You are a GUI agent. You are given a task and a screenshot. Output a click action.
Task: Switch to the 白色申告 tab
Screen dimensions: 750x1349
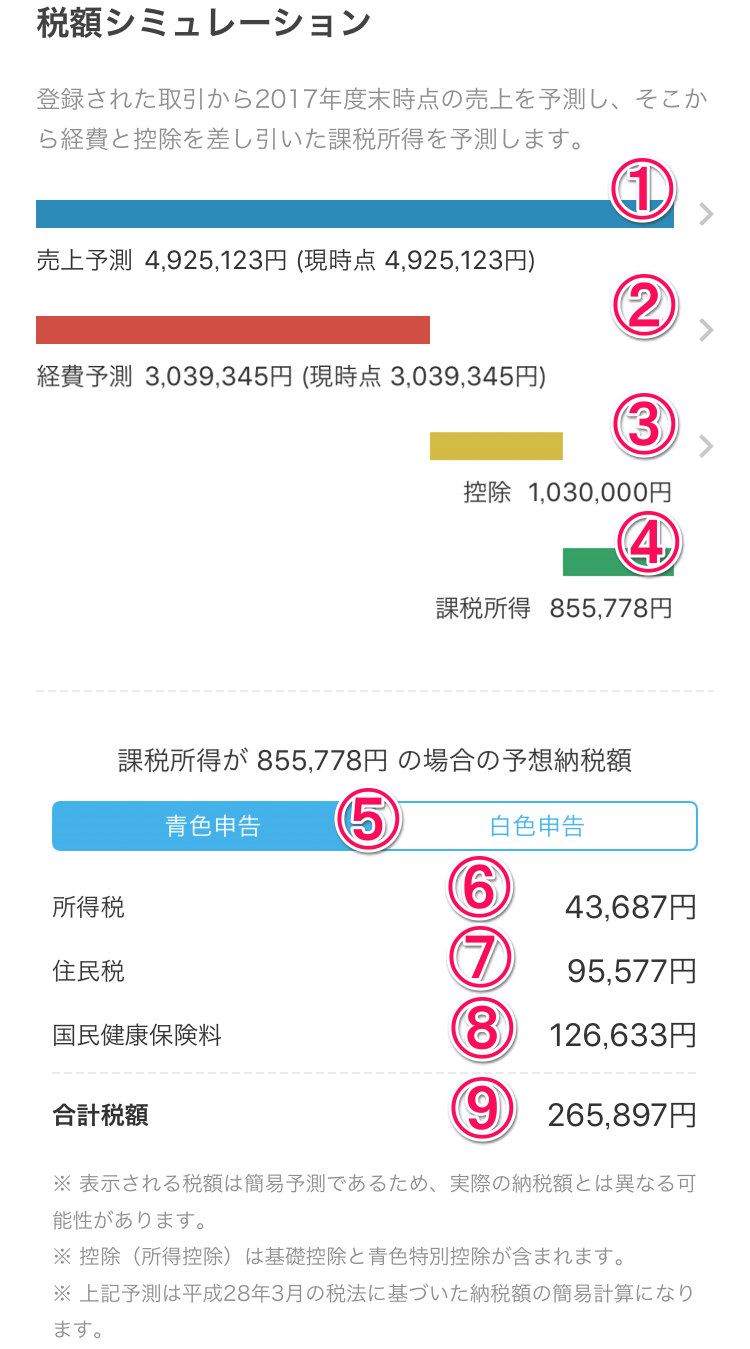click(x=536, y=826)
